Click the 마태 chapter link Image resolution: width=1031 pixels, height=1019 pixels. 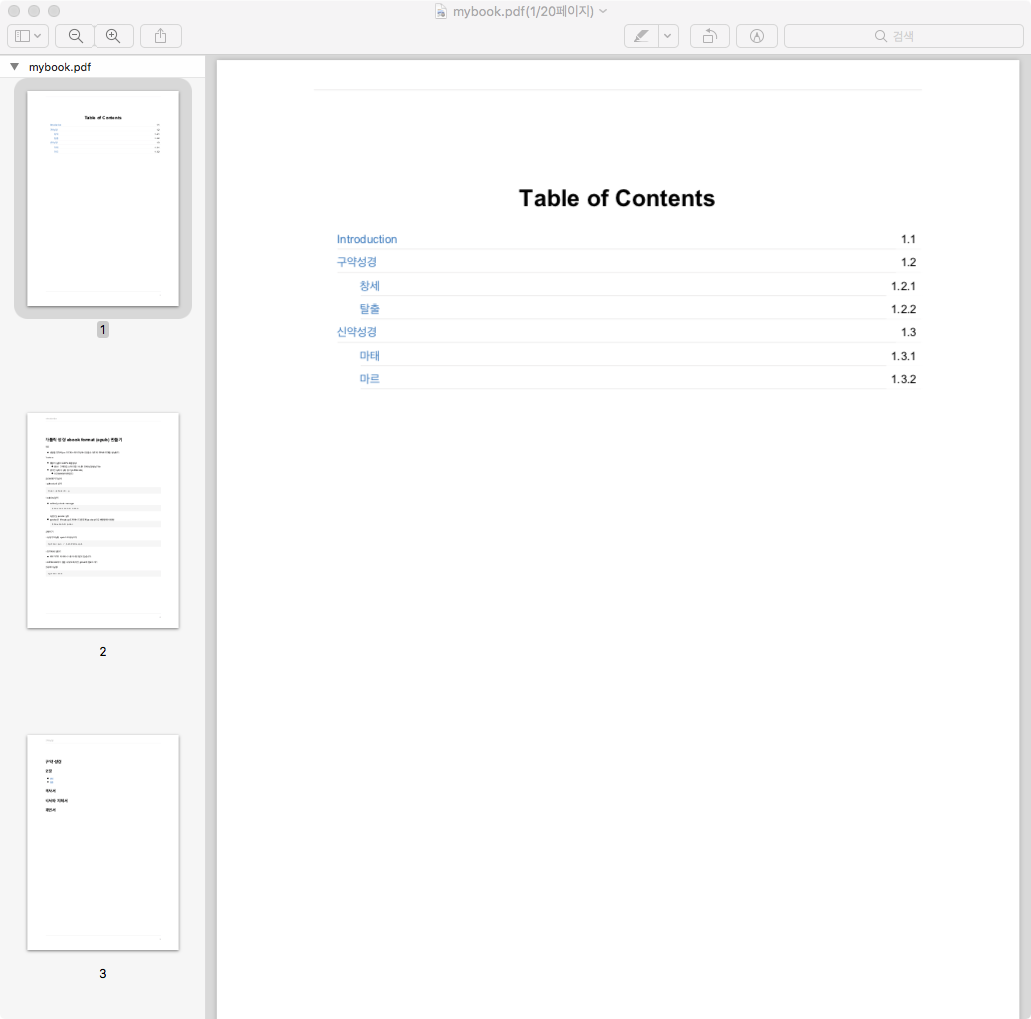point(370,356)
